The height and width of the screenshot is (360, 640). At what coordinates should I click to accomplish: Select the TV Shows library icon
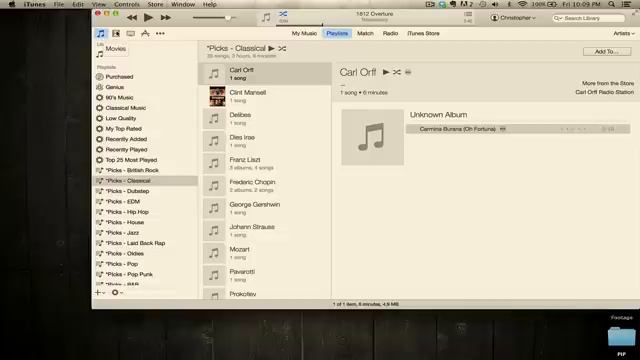point(131,33)
